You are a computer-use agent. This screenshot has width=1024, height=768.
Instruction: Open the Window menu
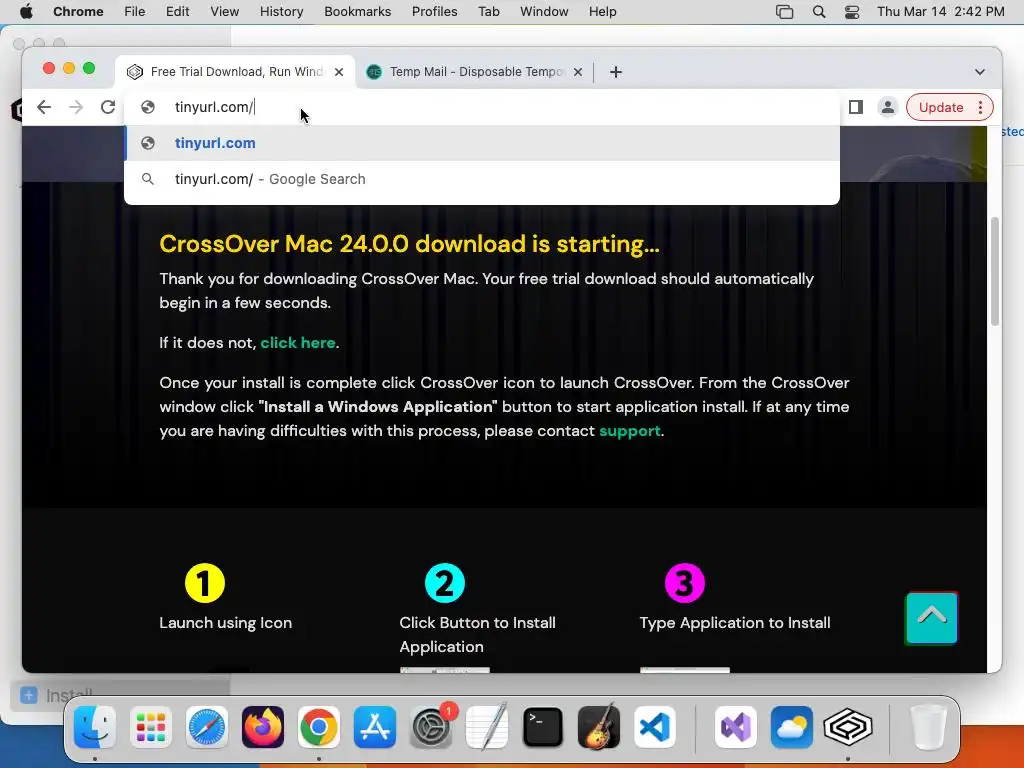point(544,12)
